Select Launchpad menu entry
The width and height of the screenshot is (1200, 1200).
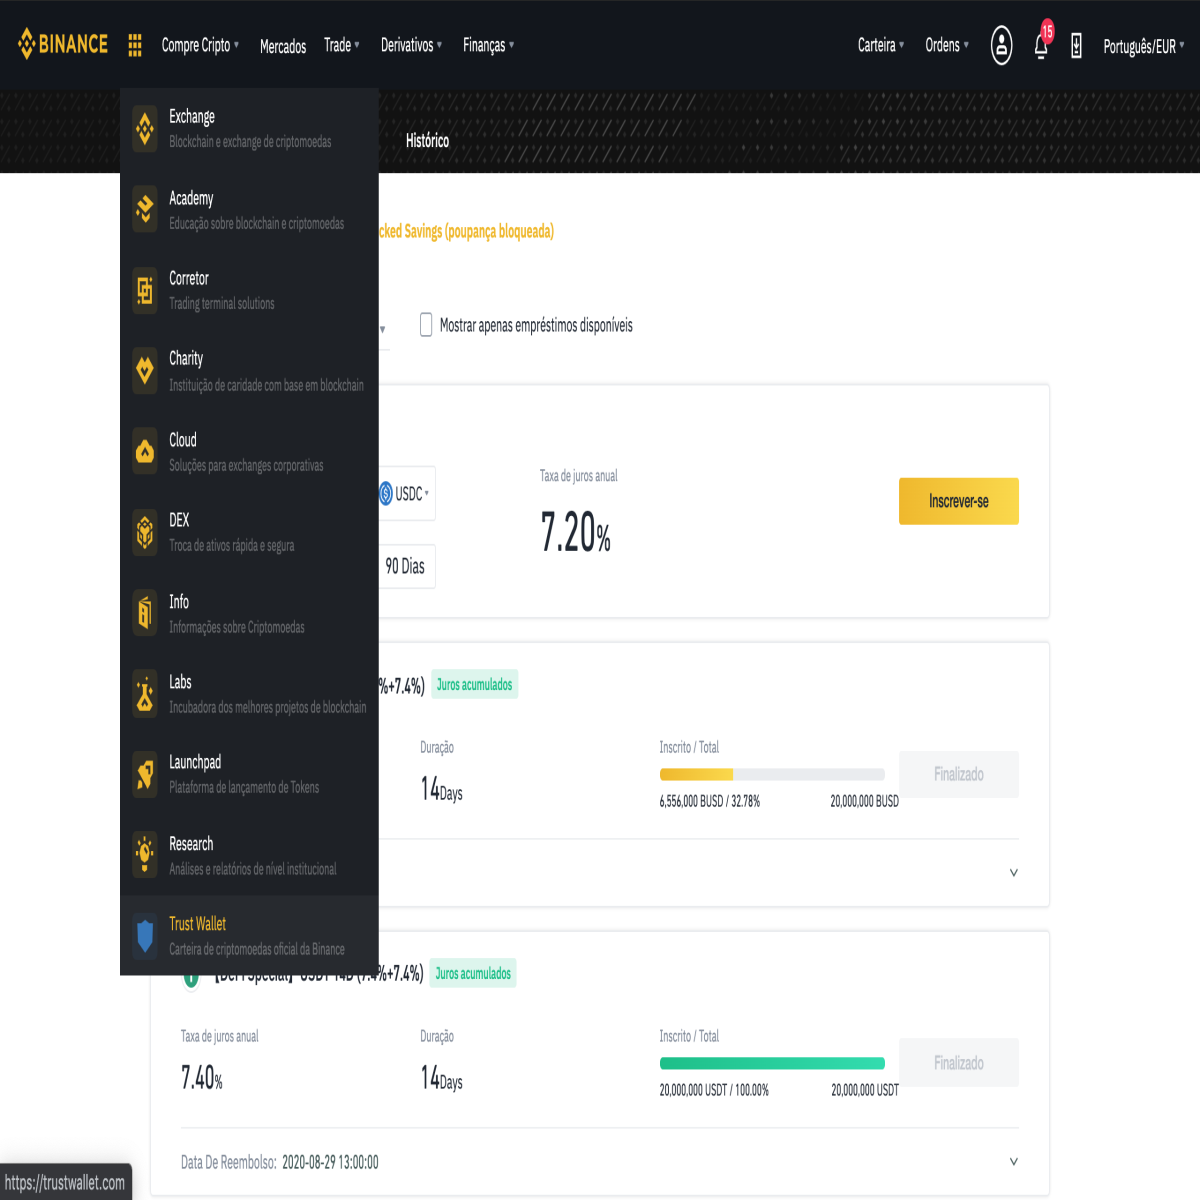coord(249,774)
